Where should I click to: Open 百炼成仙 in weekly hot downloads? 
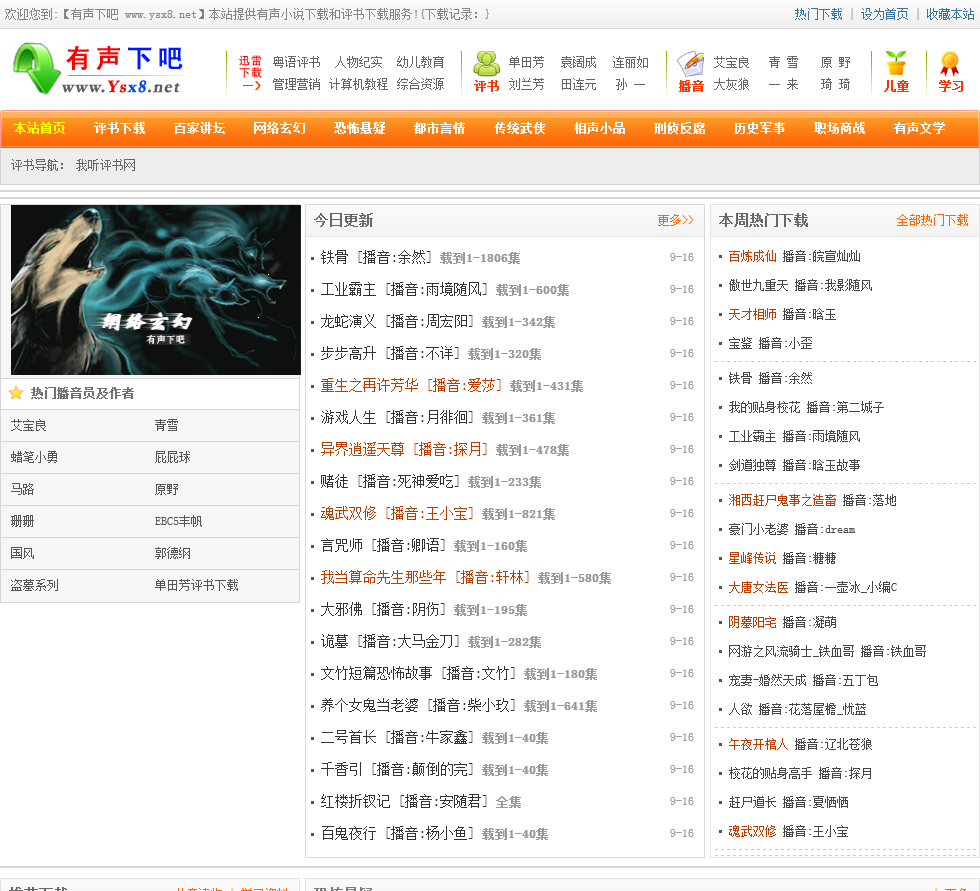(752, 256)
